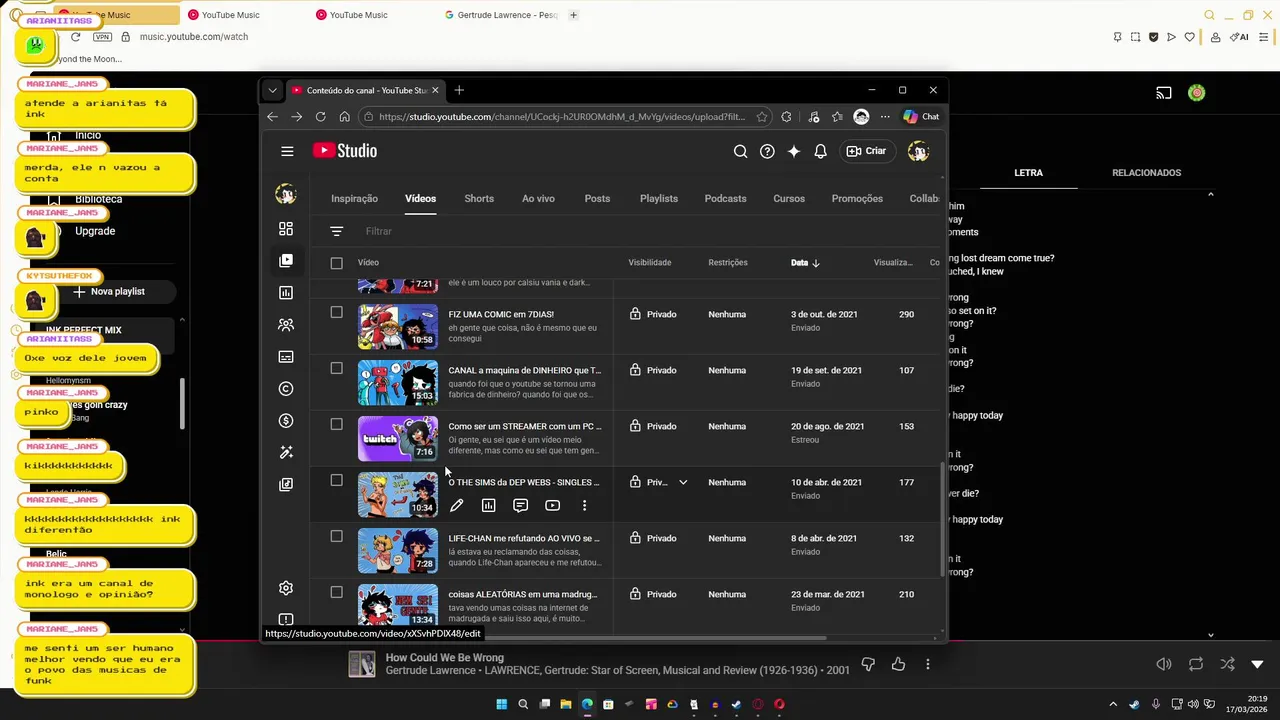Open Como ser um STREAMER video thumbnail
This screenshot has width=1280, height=720.
(x=398, y=438)
